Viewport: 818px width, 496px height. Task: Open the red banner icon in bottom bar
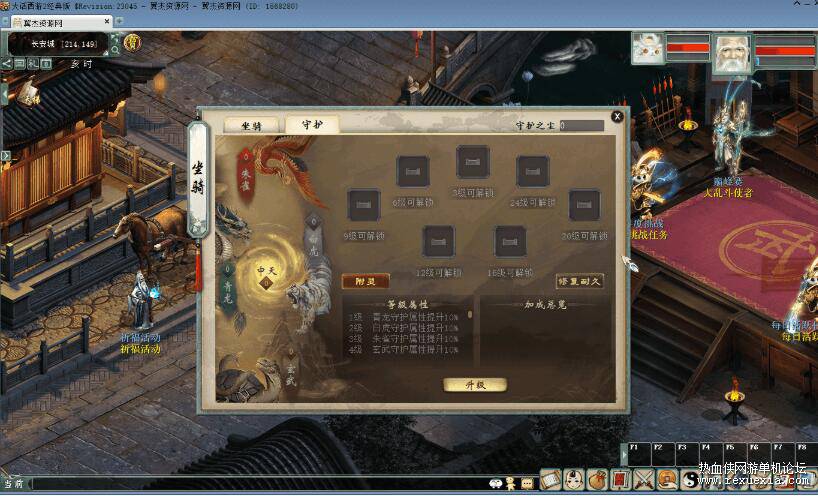[x=621, y=479]
